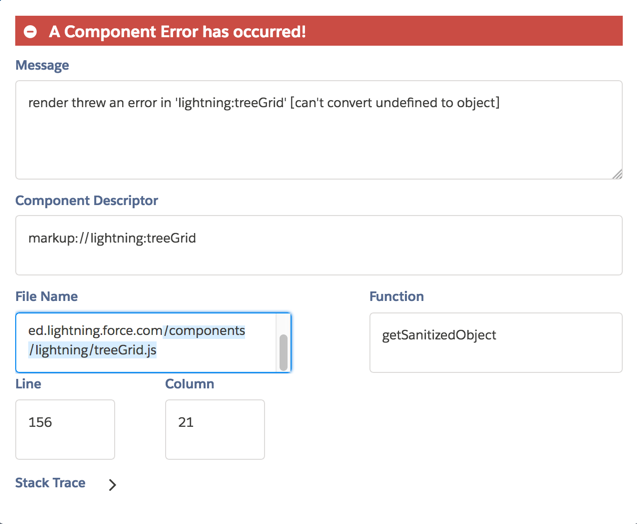
Task: Click the File Name label
Action: coord(46,296)
